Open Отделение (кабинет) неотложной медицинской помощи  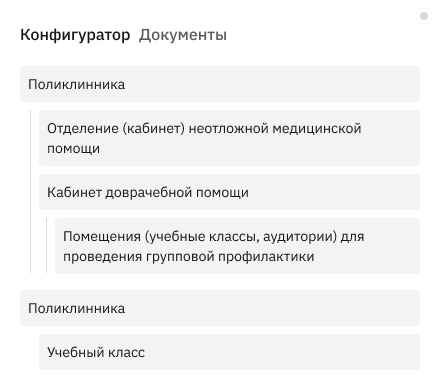[x=229, y=138]
